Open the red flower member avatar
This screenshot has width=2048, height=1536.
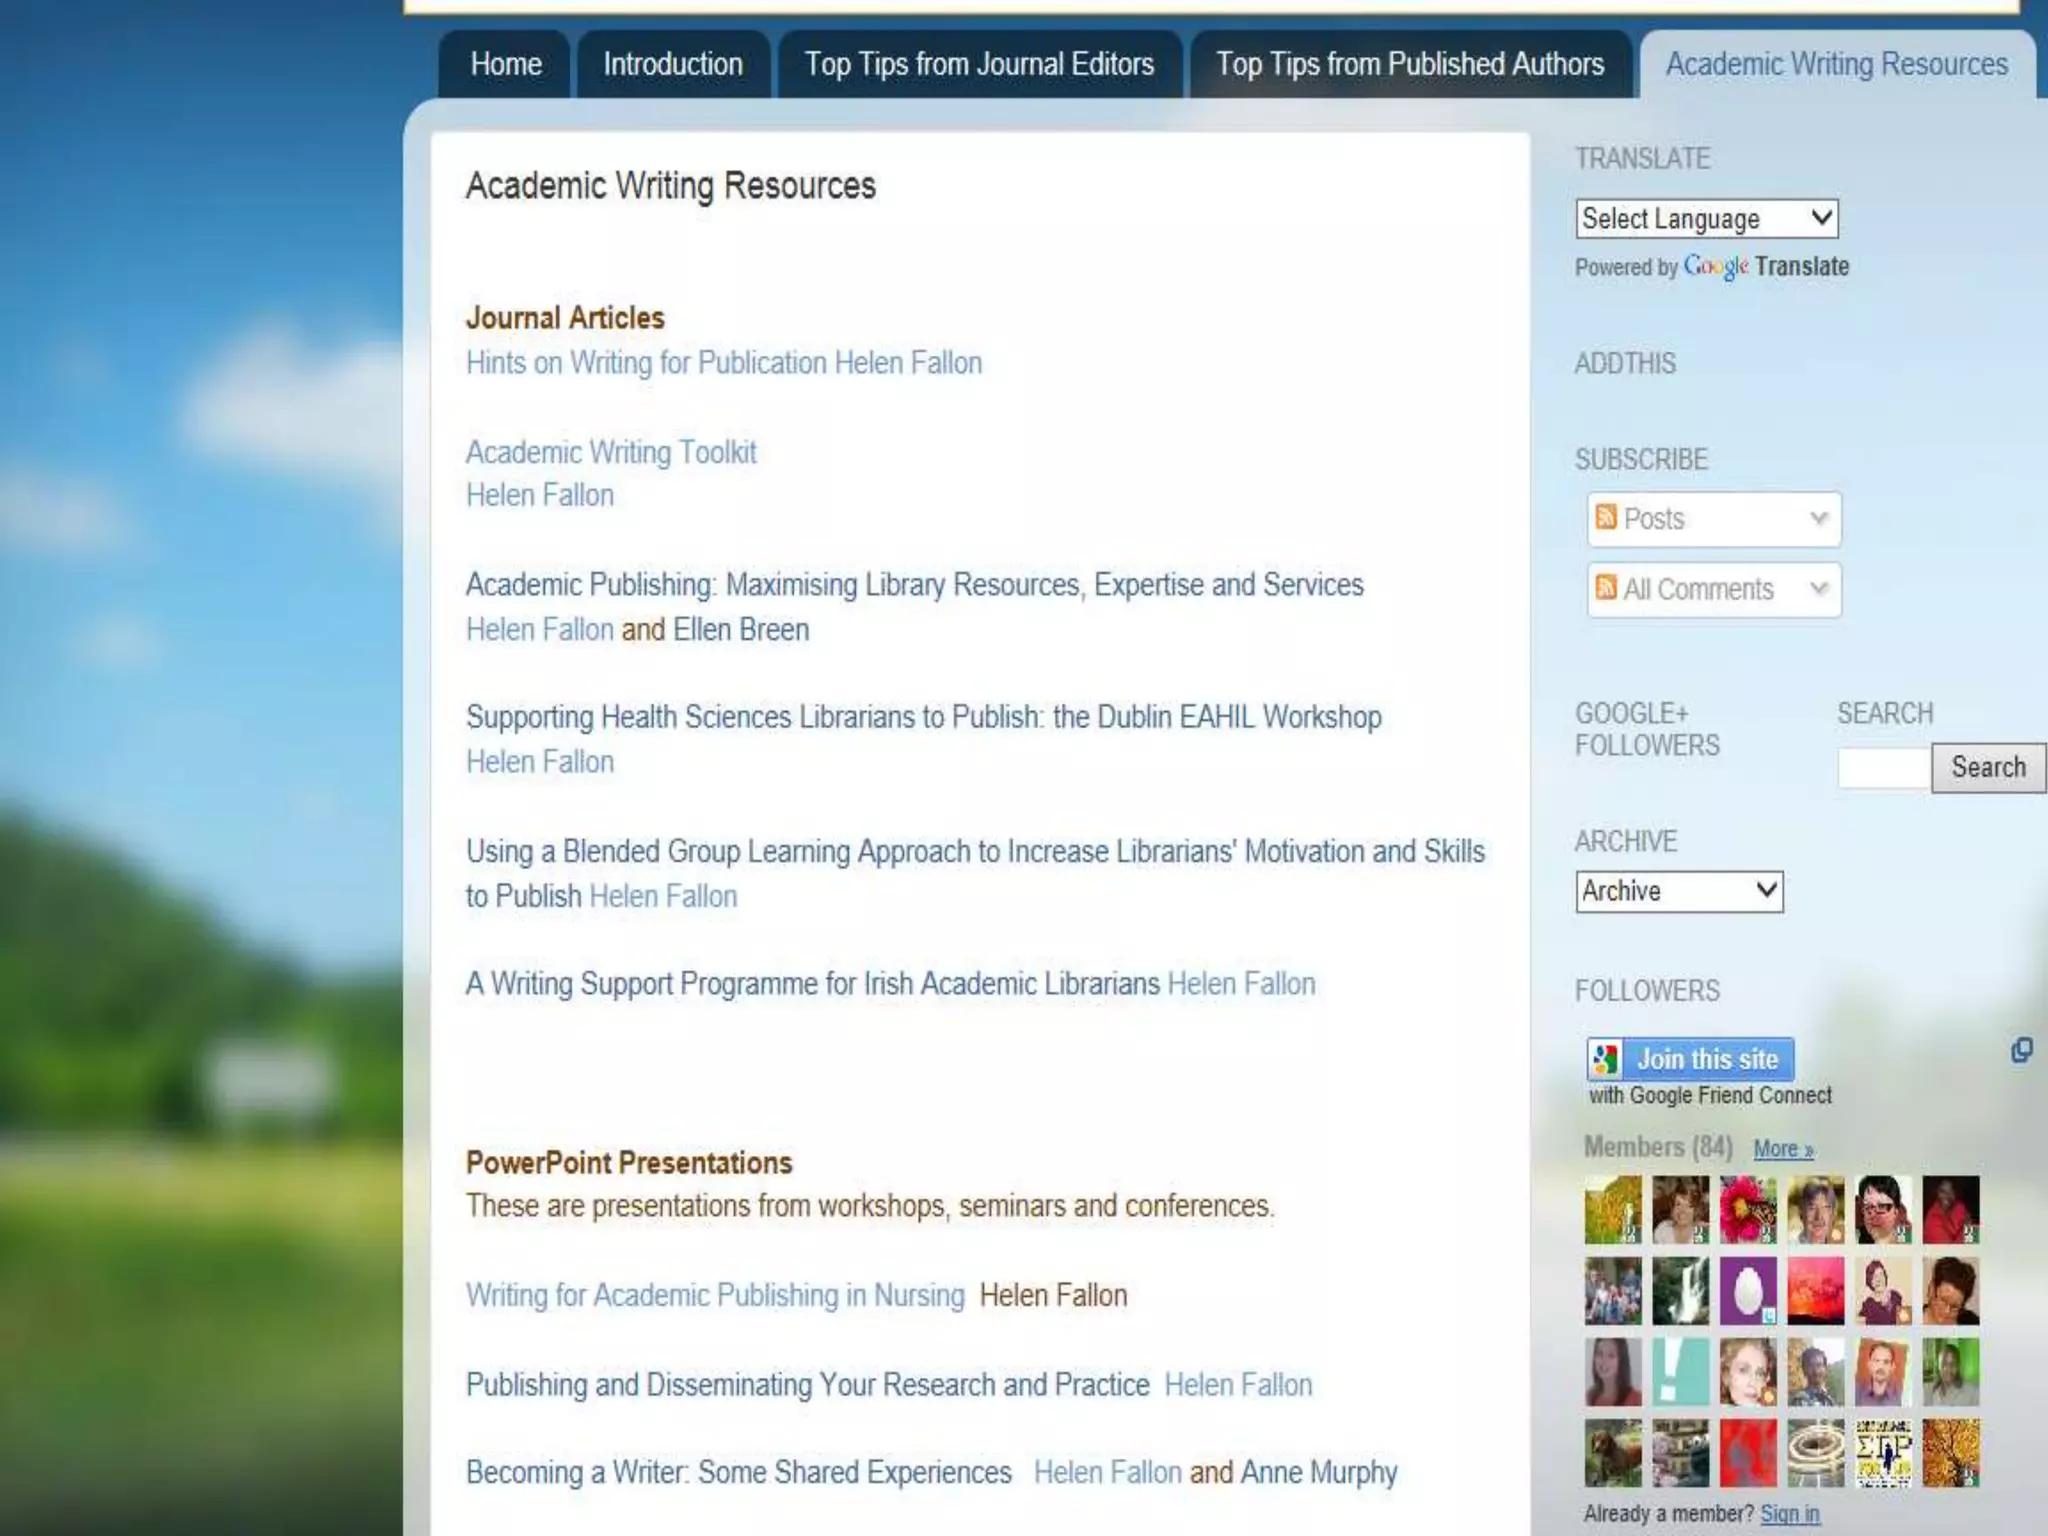point(1748,1209)
